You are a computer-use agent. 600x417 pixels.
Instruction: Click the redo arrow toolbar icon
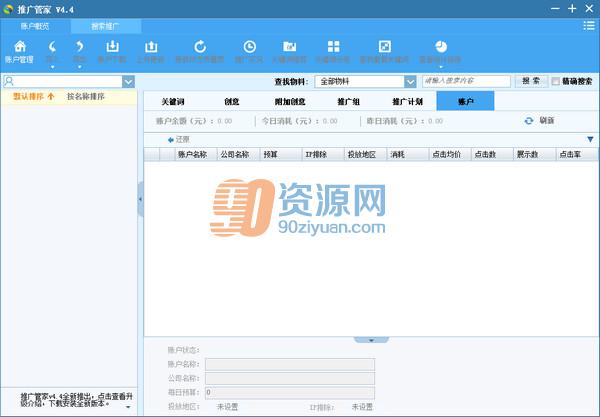79,47
